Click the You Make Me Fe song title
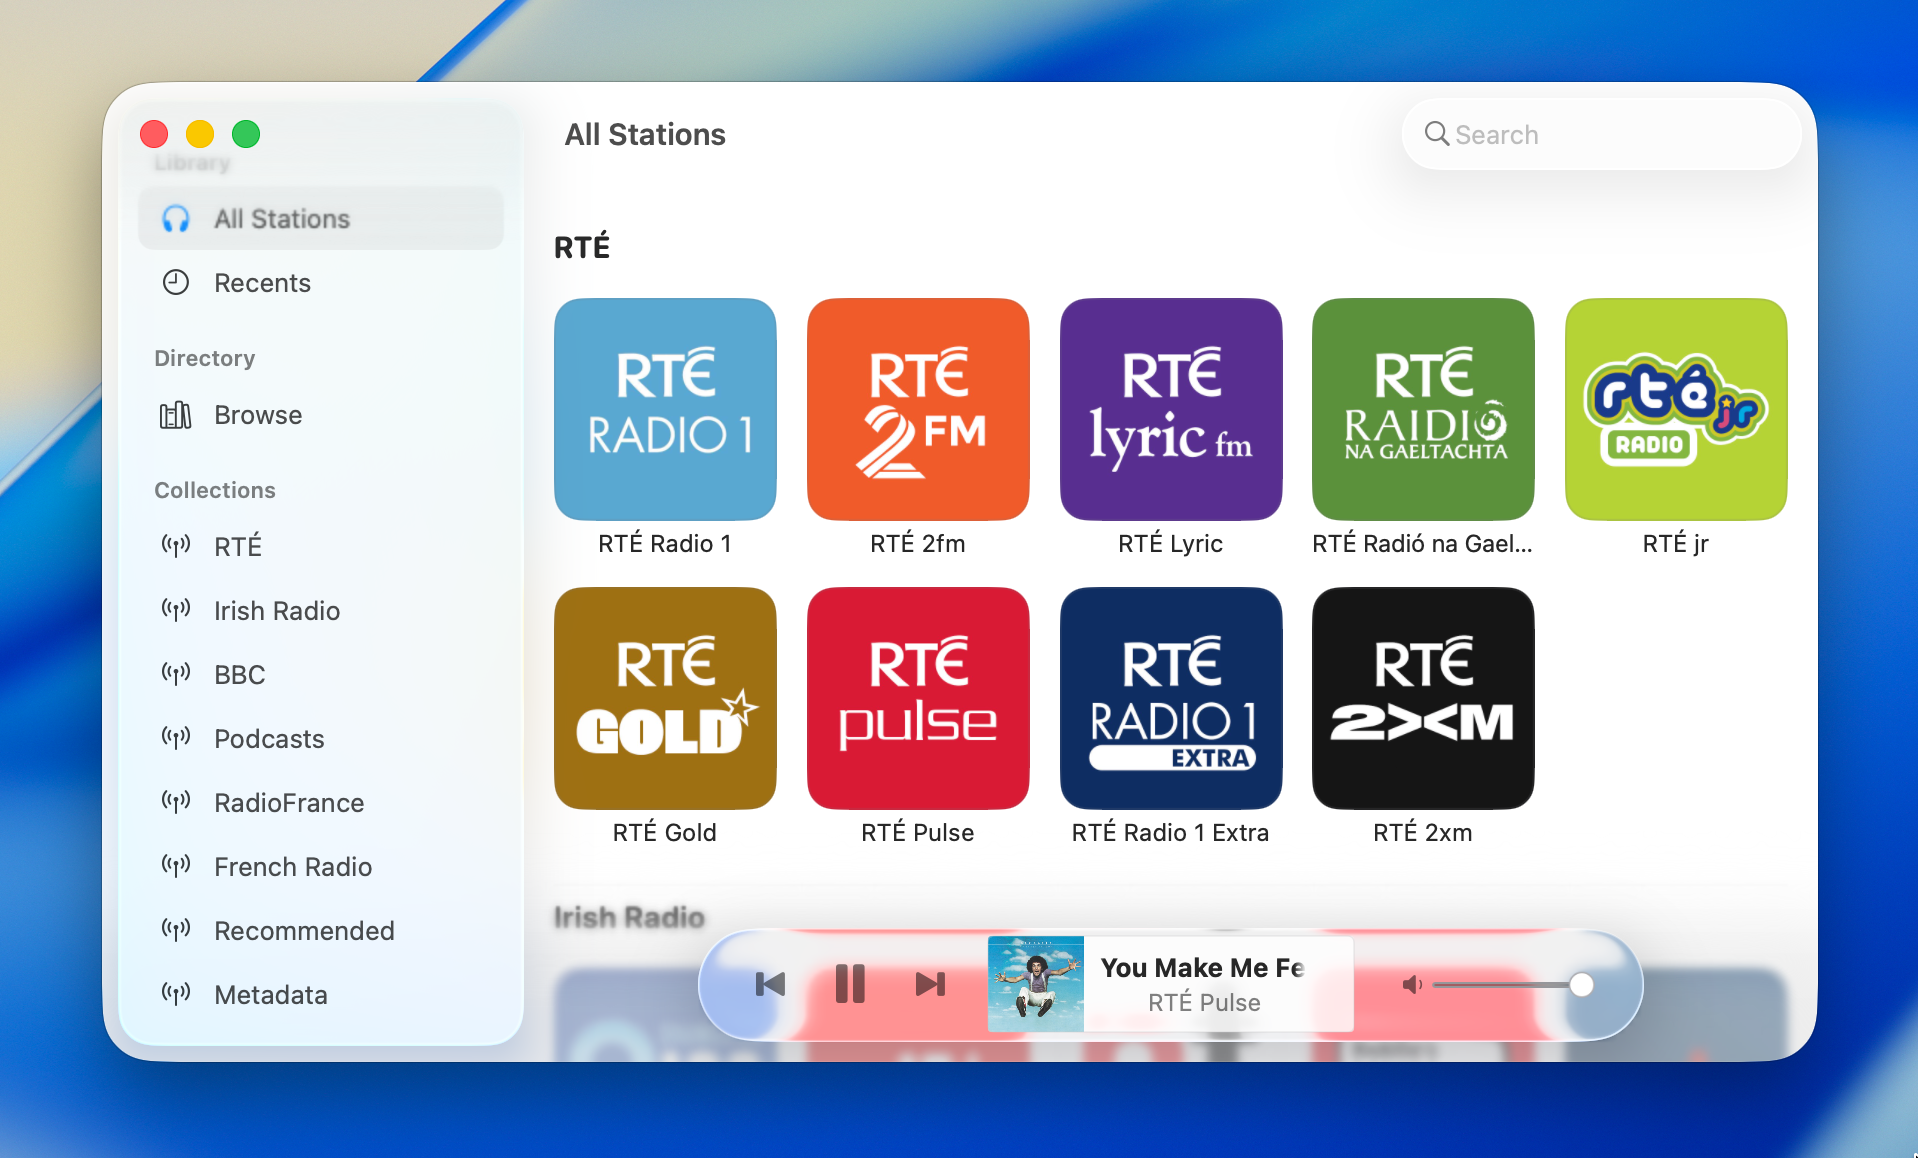Viewport: 1918px width, 1158px height. pos(1203,967)
